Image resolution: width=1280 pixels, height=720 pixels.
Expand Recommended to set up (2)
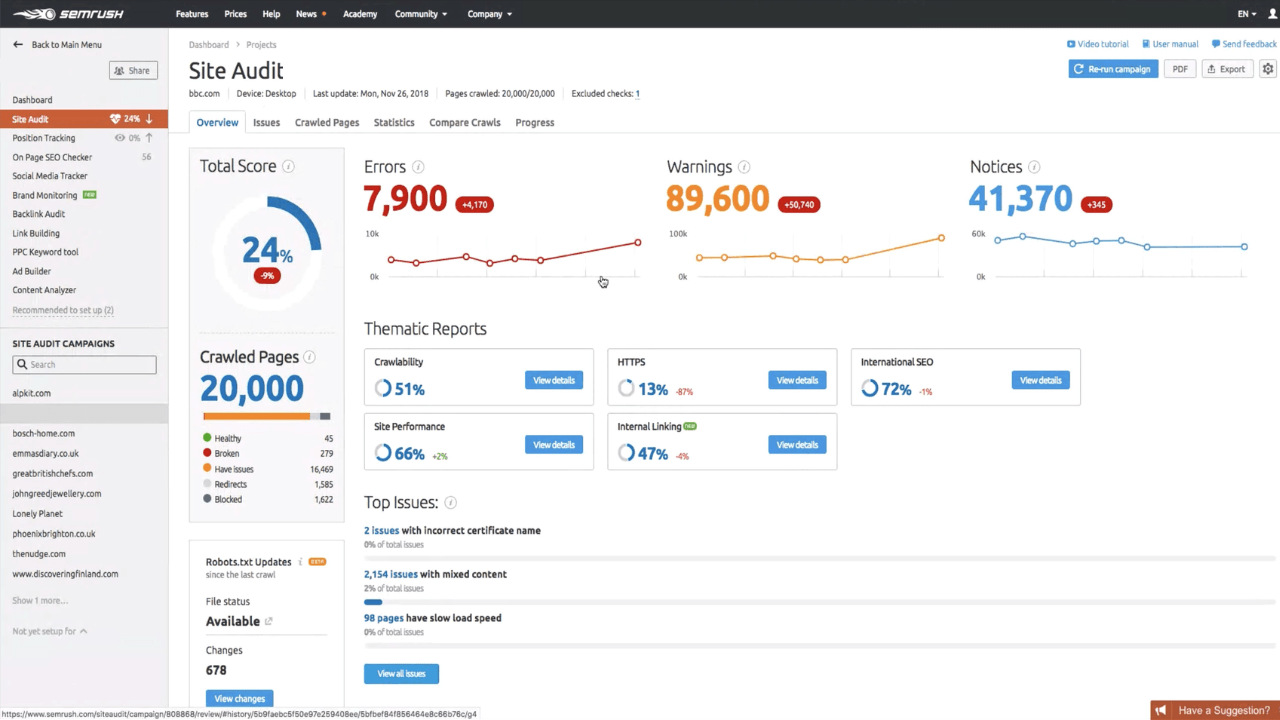[63, 310]
